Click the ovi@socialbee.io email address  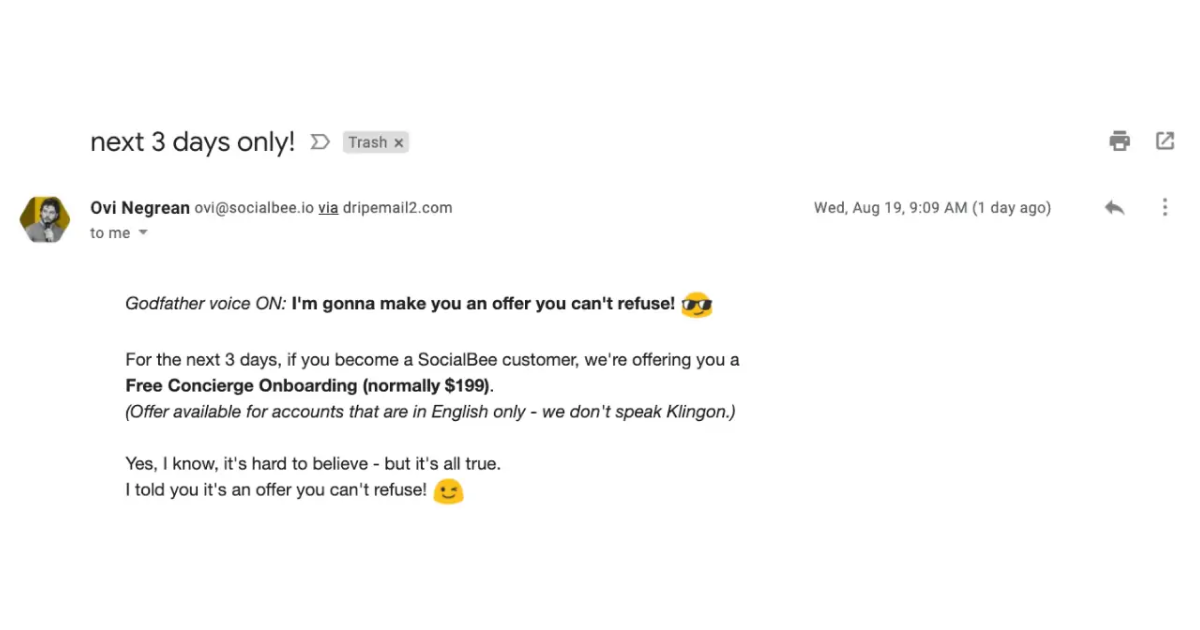pyautogui.click(x=254, y=208)
